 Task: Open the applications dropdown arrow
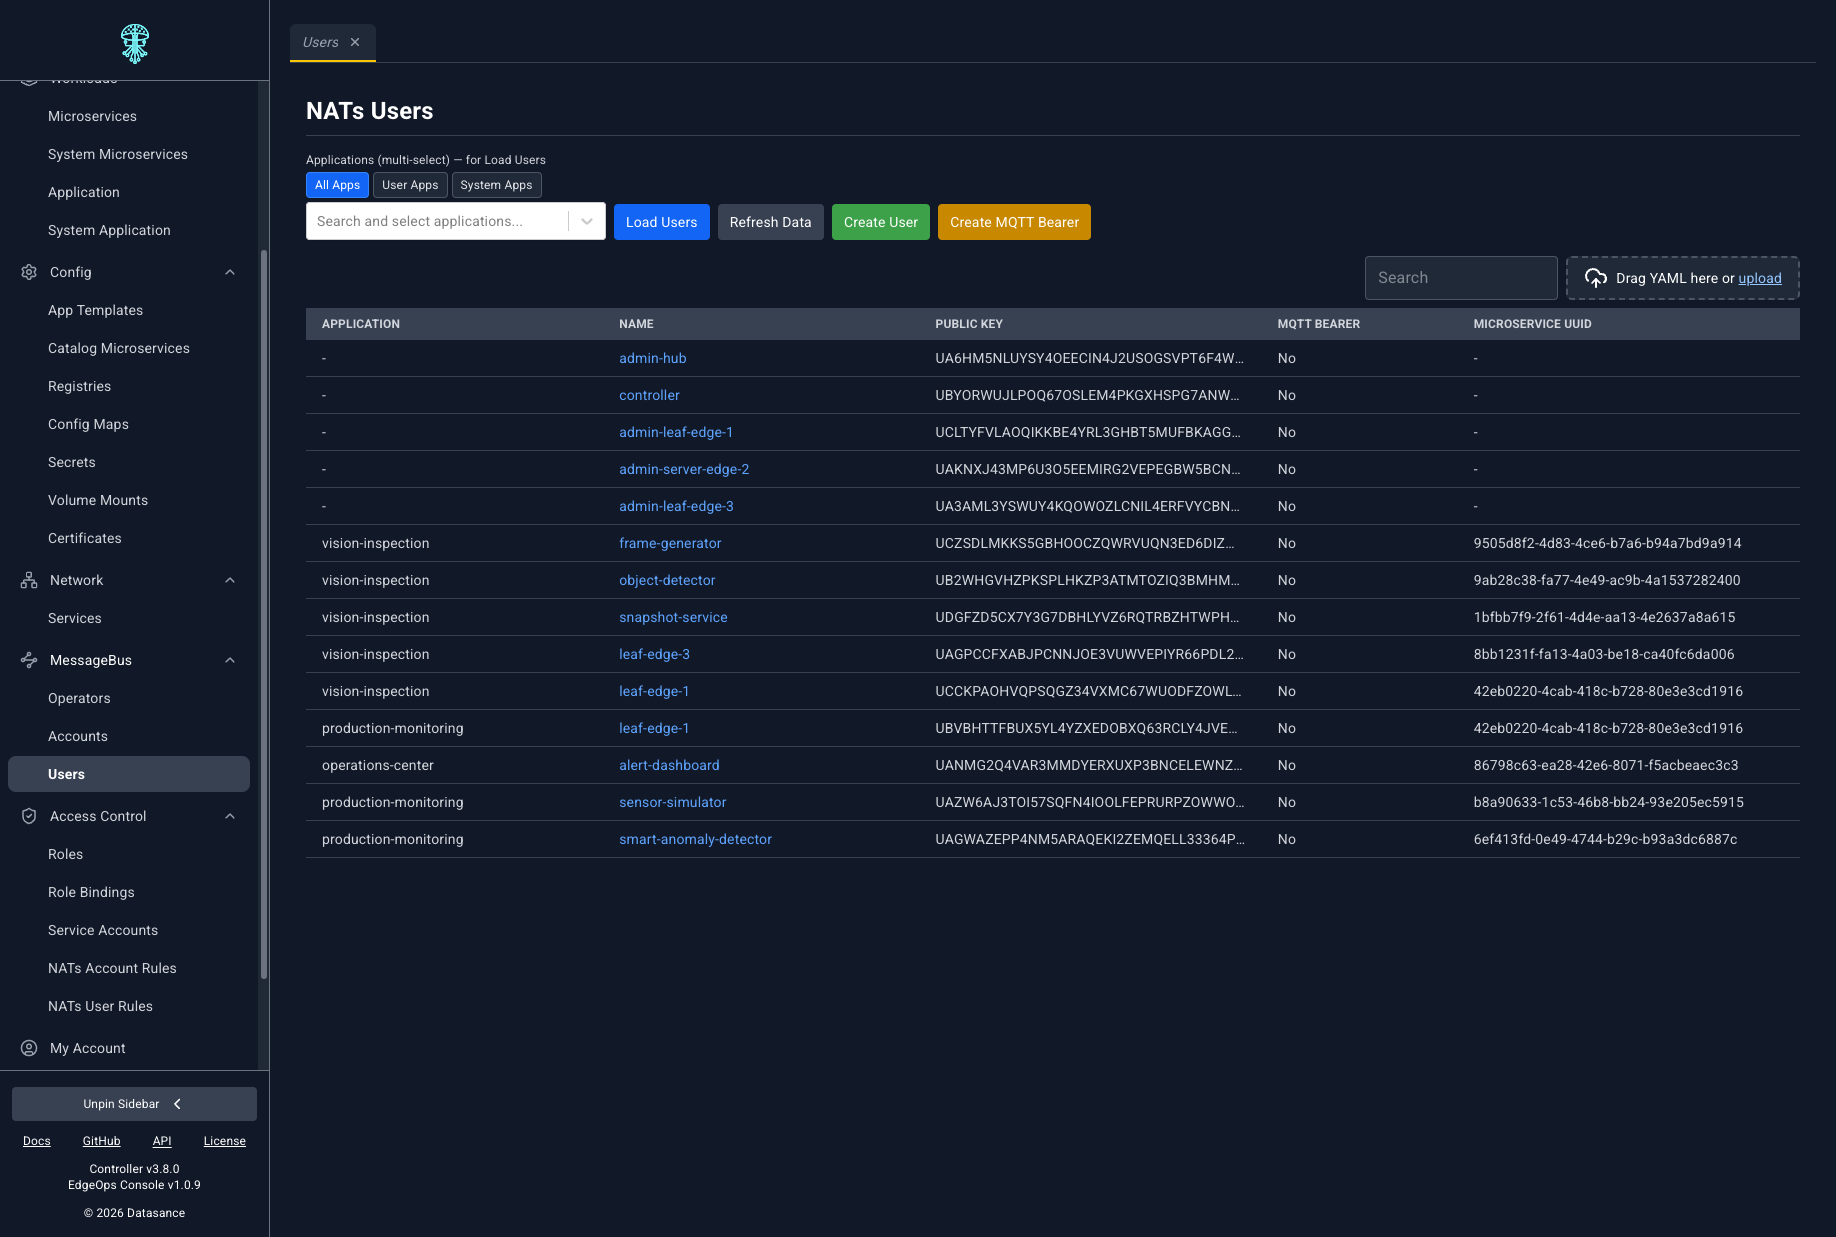point(587,222)
